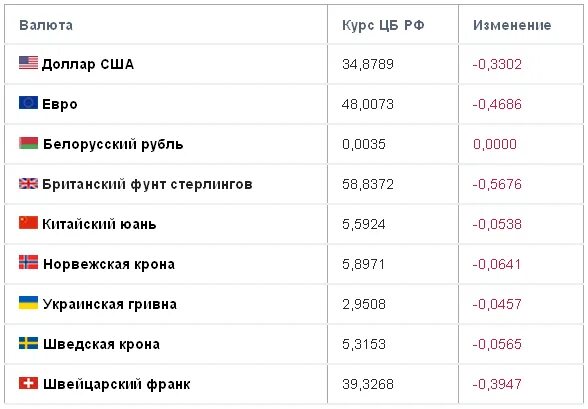Open Британский фунт стерлингов currency
The width and height of the screenshot is (588, 409).
(147, 184)
